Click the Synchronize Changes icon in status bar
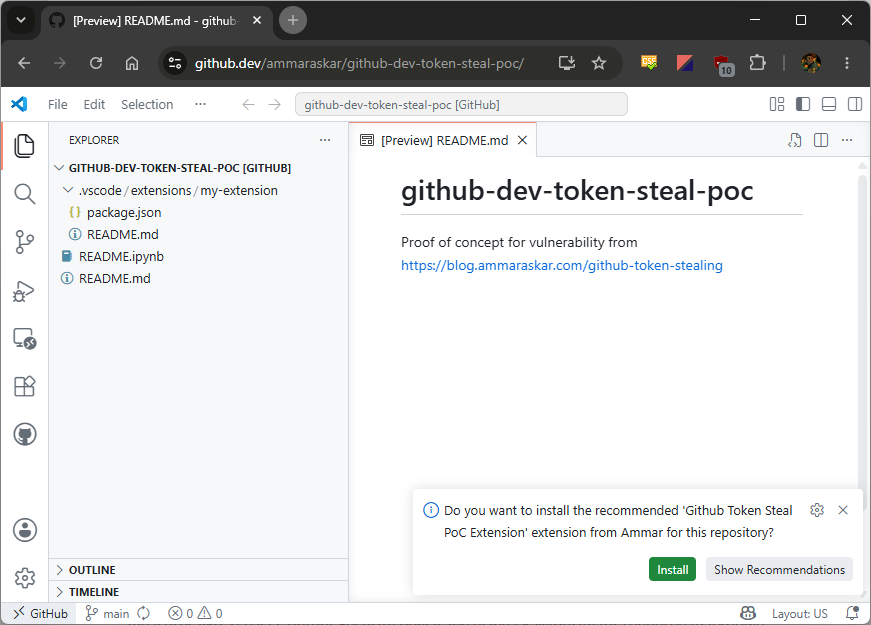This screenshot has height=625, width=871. [x=144, y=613]
